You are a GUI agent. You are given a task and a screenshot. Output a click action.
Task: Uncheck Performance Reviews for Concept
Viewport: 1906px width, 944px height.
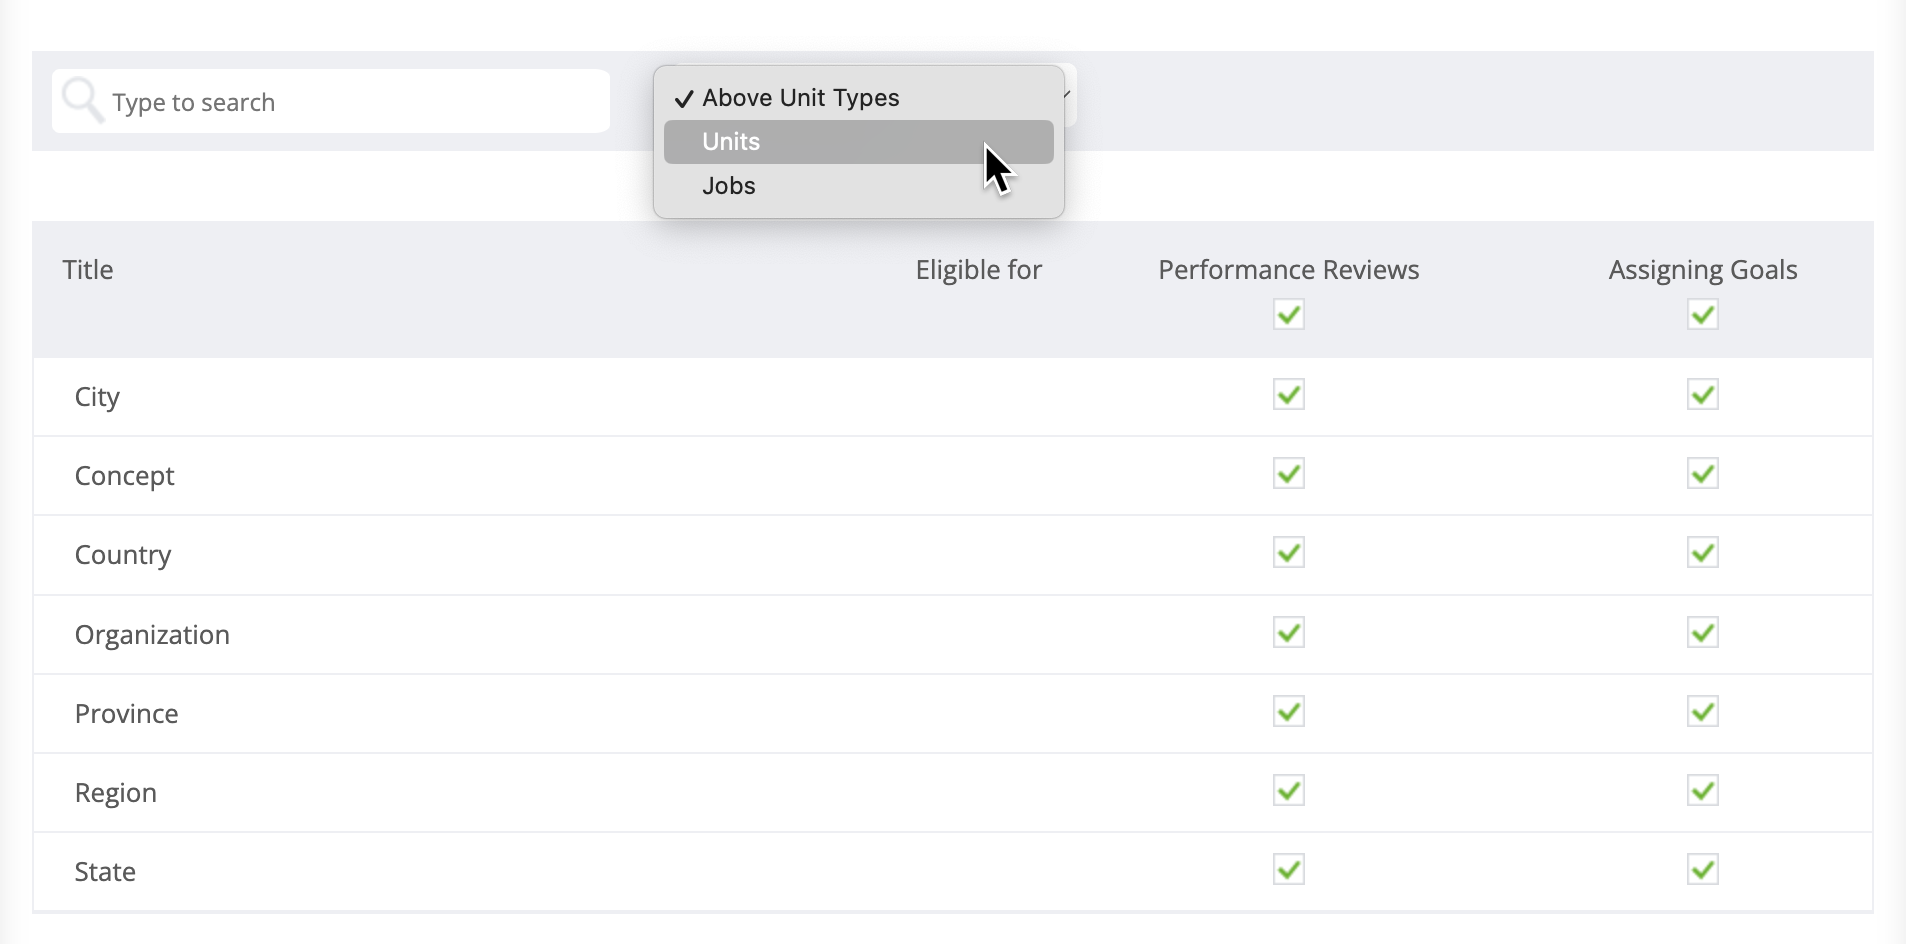1289,474
